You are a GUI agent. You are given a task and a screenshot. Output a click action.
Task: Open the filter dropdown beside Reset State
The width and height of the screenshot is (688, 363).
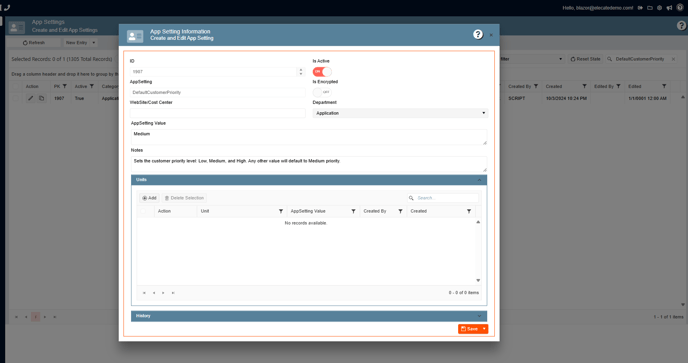coord(560,59)
